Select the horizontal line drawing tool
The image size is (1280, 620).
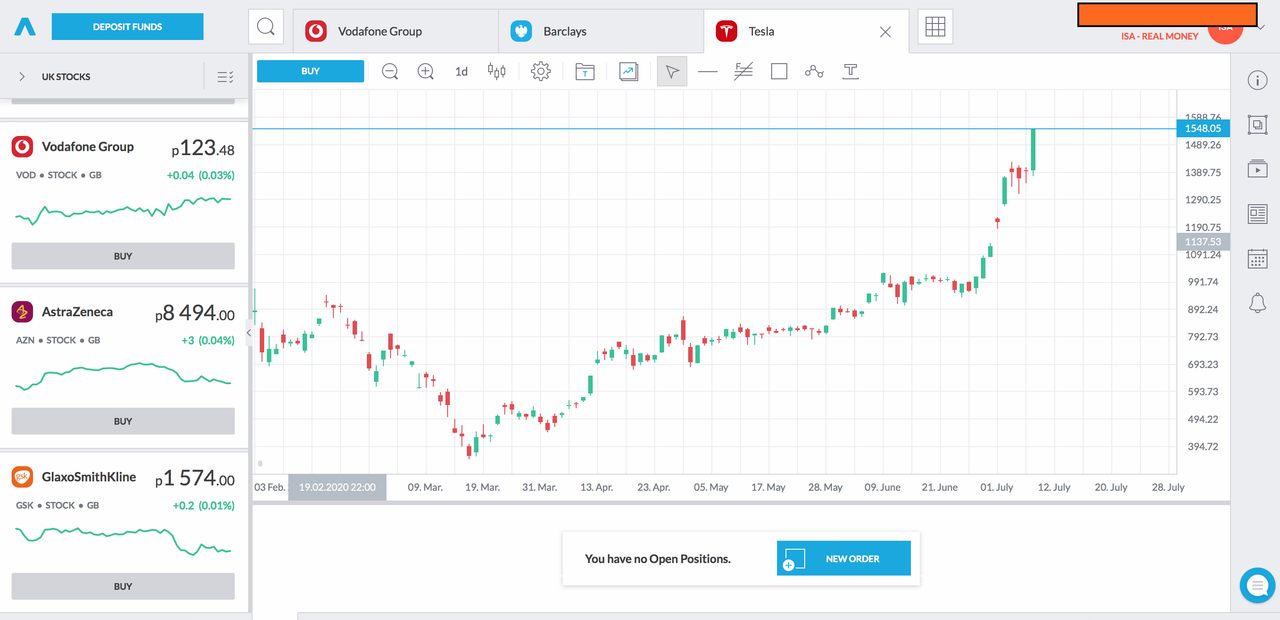(x=708, y=71)
